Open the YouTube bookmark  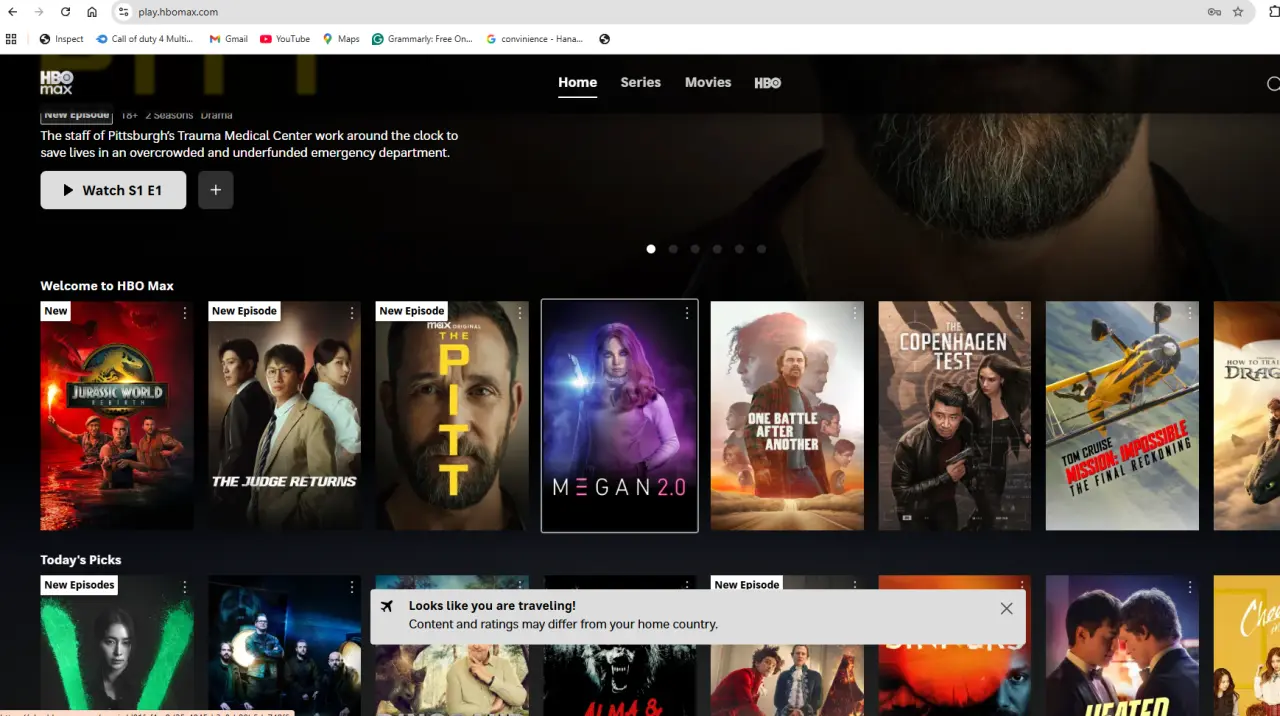click(285, 39)
